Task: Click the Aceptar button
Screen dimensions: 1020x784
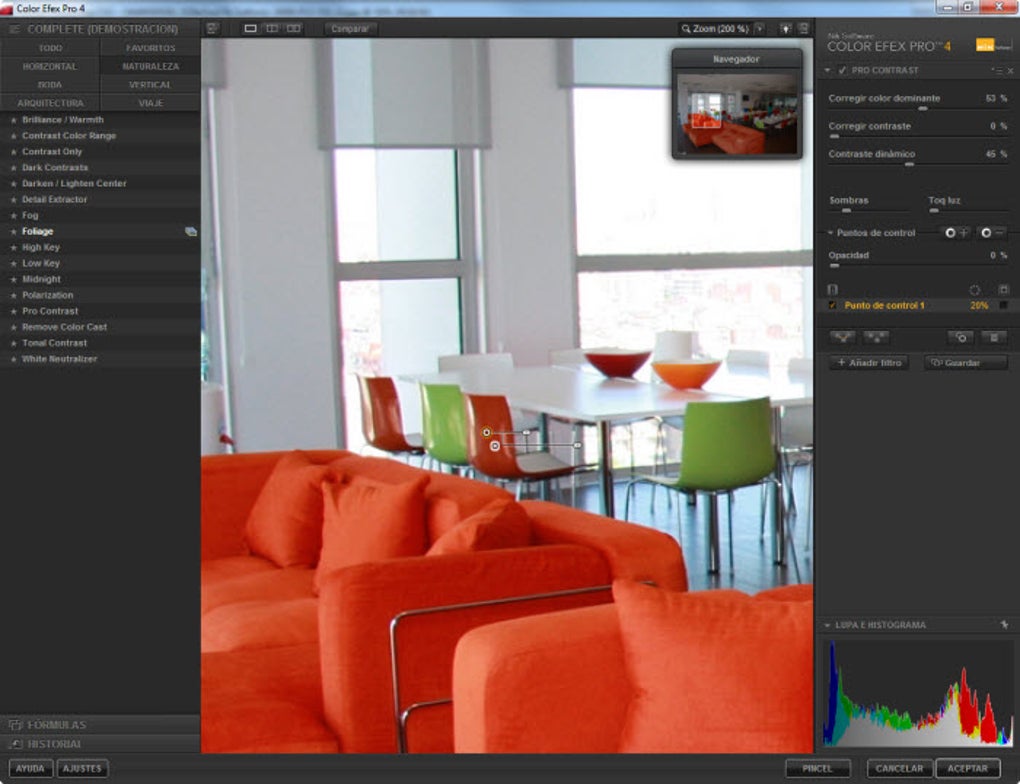Action: point(967,768)
